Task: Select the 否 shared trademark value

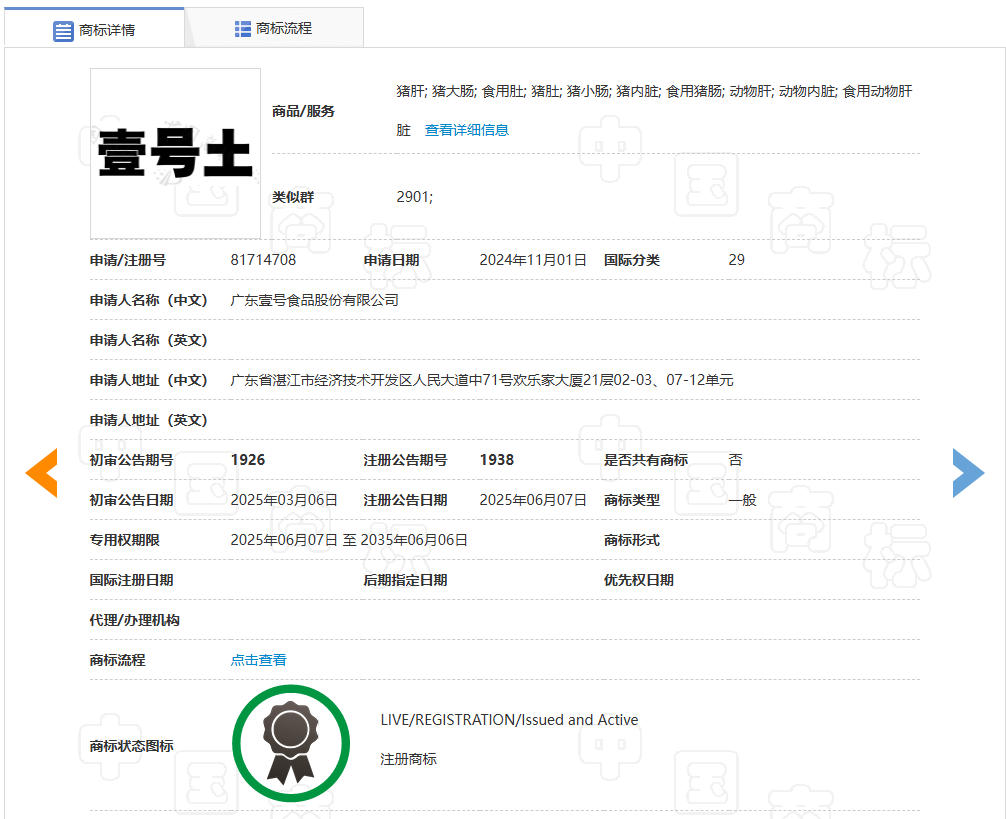Action: click(735, 460)
